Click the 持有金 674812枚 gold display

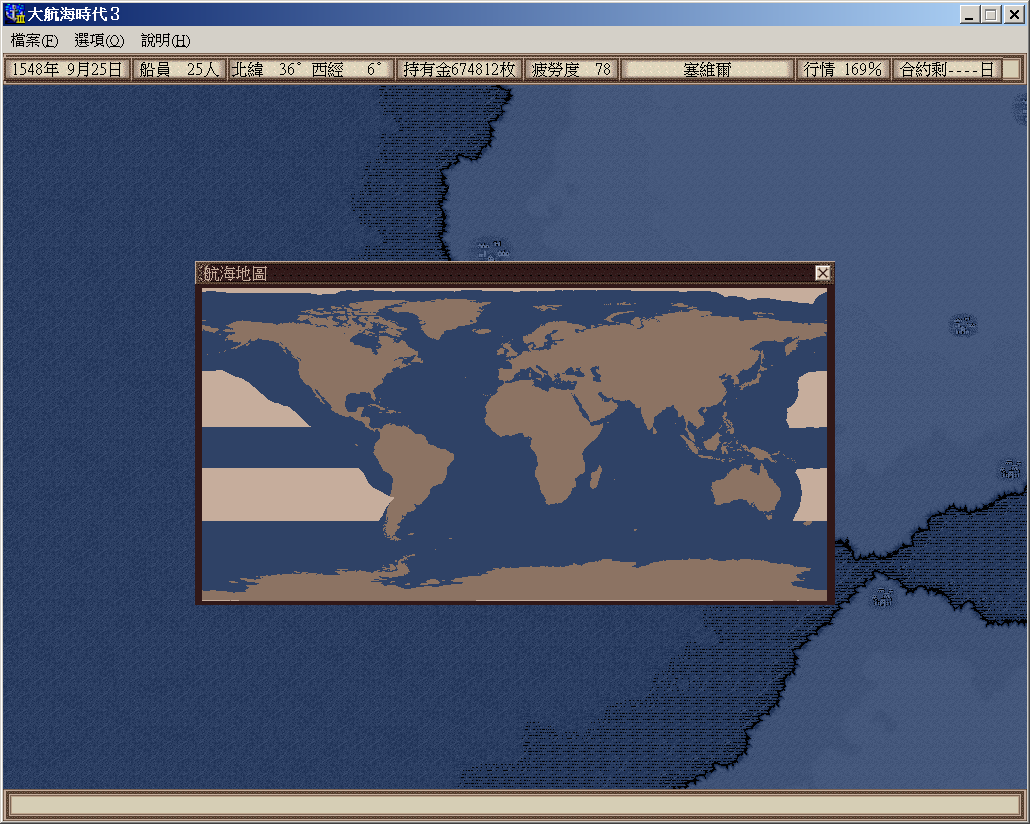pyautogui.click(x=459, y=69)
